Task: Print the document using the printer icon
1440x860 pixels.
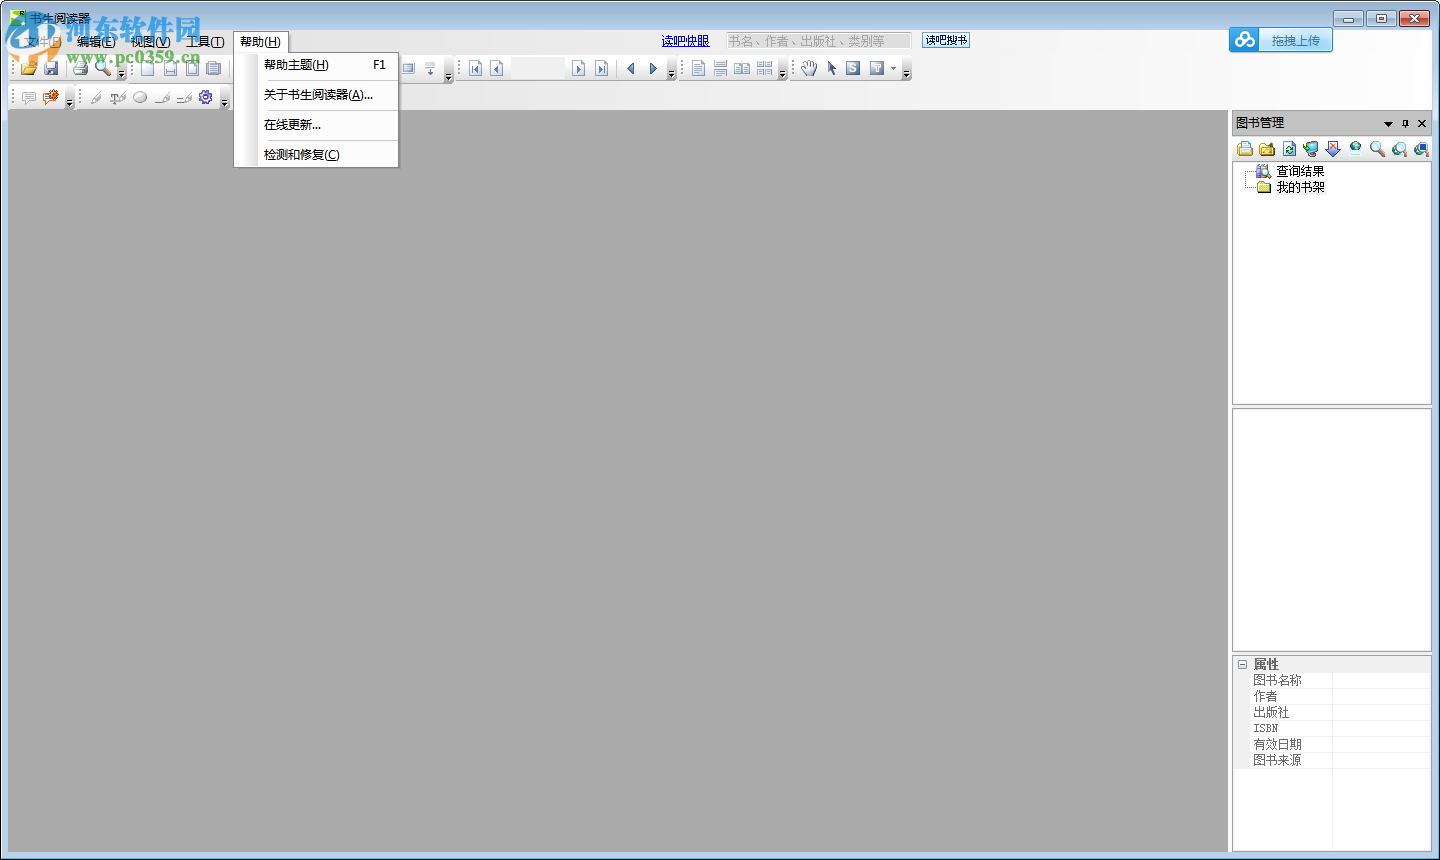Action: [x=80, y=68]
